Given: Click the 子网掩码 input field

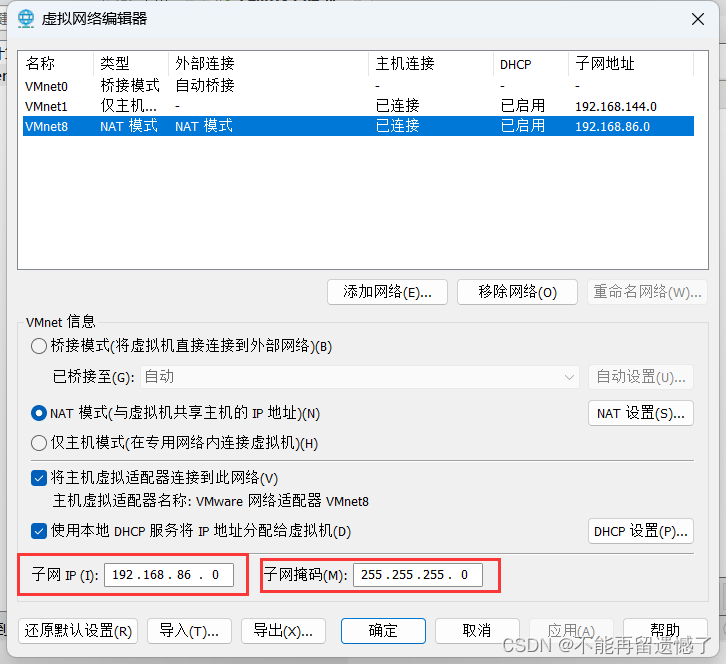Looking at the screenshot, I should 418,575.
